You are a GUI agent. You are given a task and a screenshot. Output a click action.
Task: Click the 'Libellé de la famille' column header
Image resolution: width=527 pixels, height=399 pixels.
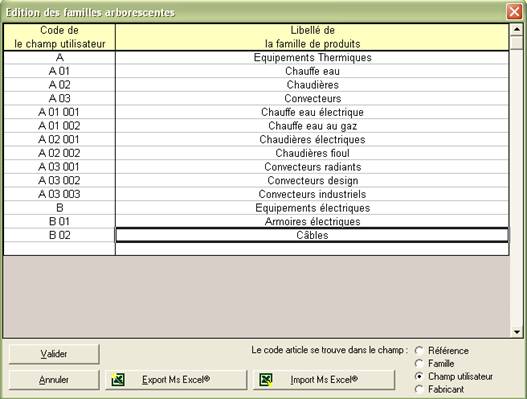(312, 37)
